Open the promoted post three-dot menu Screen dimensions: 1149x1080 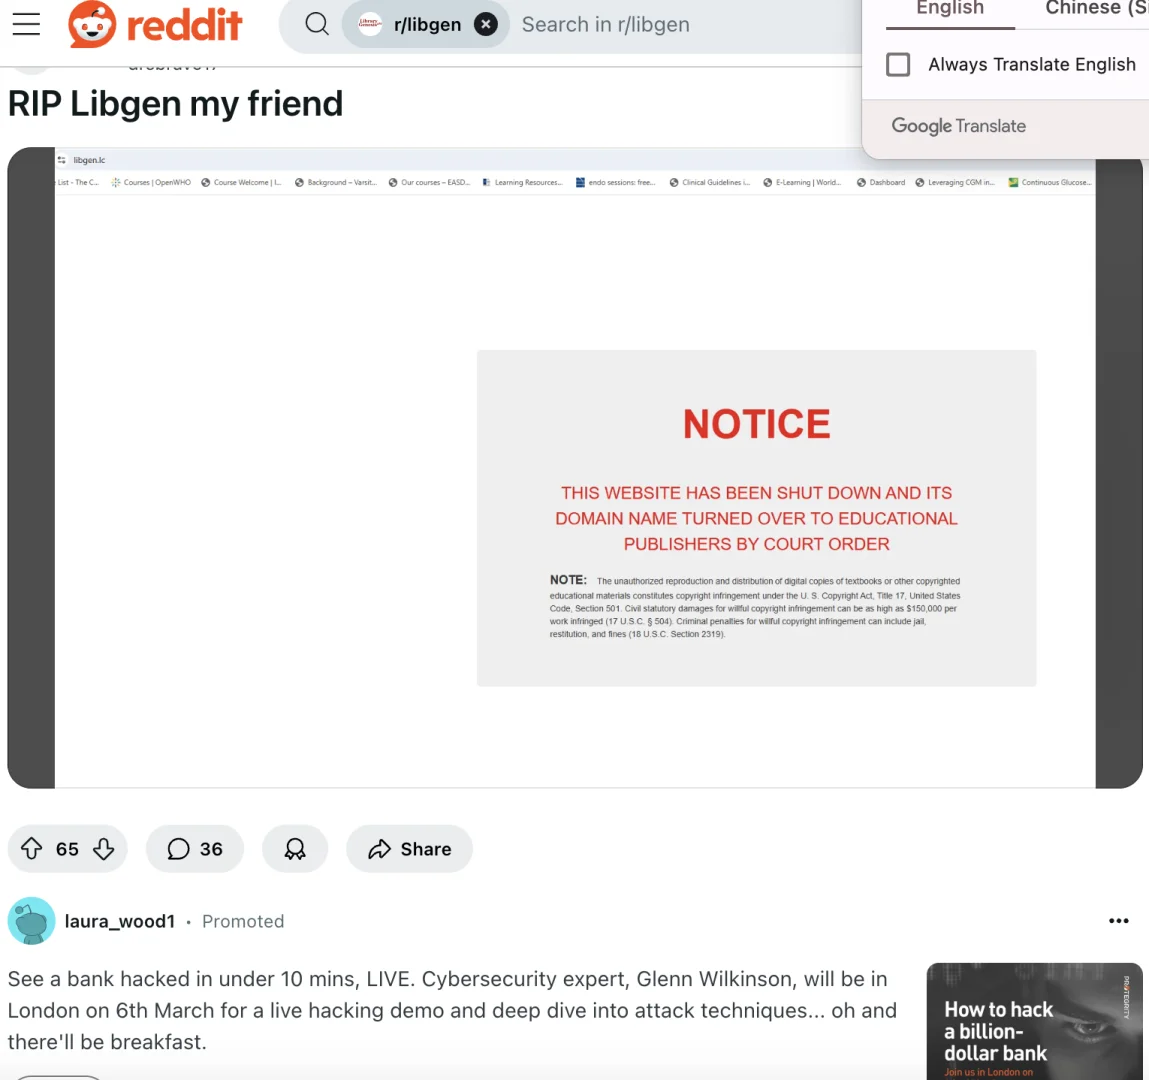point(1118,921)
